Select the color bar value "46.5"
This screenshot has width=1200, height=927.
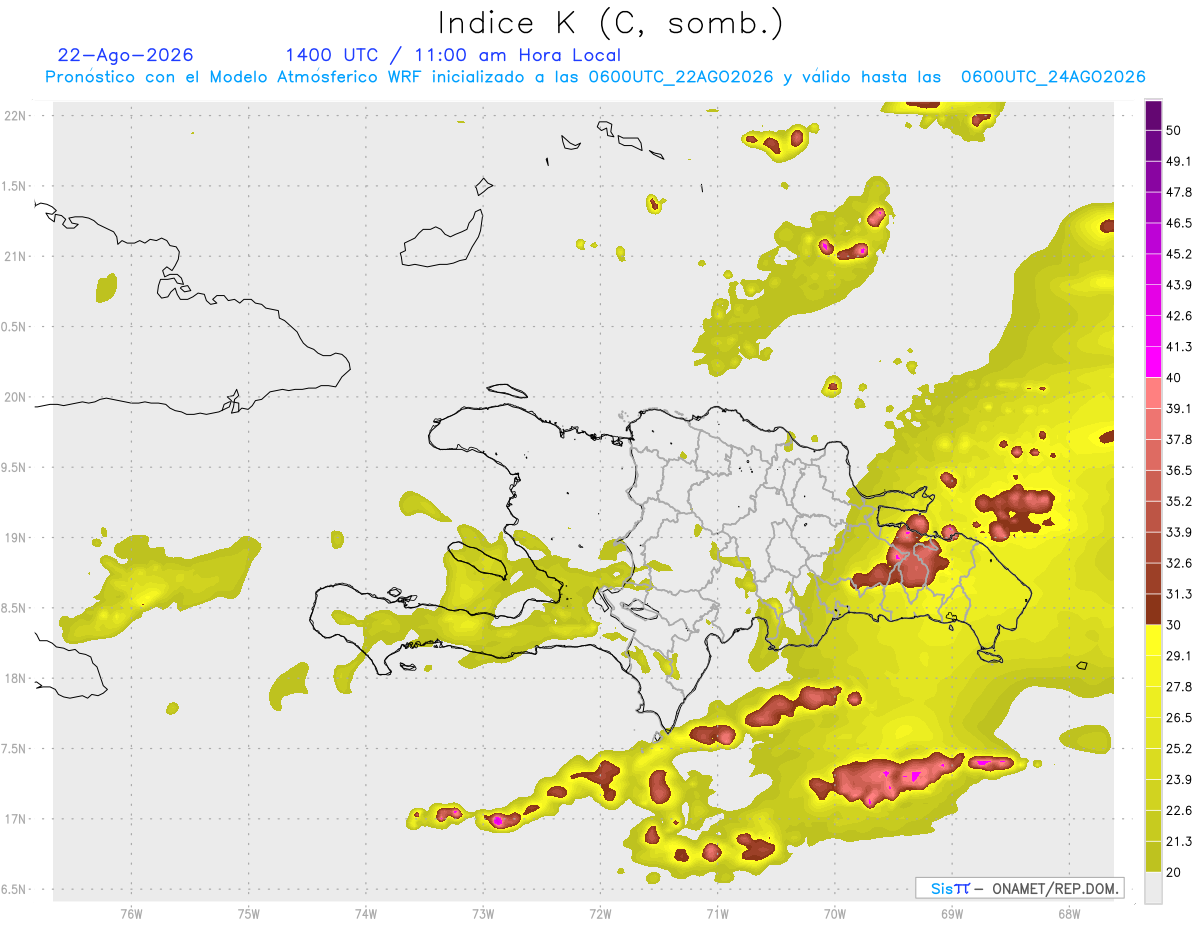1180,223
